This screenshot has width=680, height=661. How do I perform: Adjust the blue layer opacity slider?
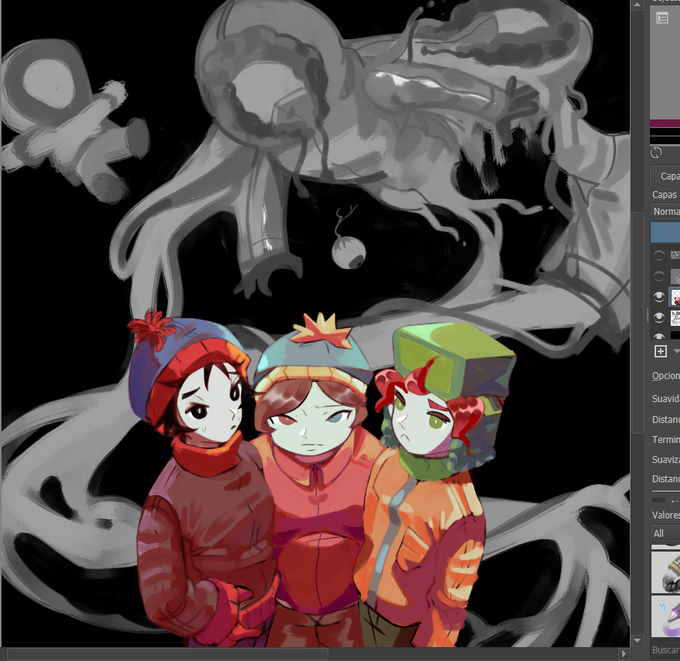point(666,232)
